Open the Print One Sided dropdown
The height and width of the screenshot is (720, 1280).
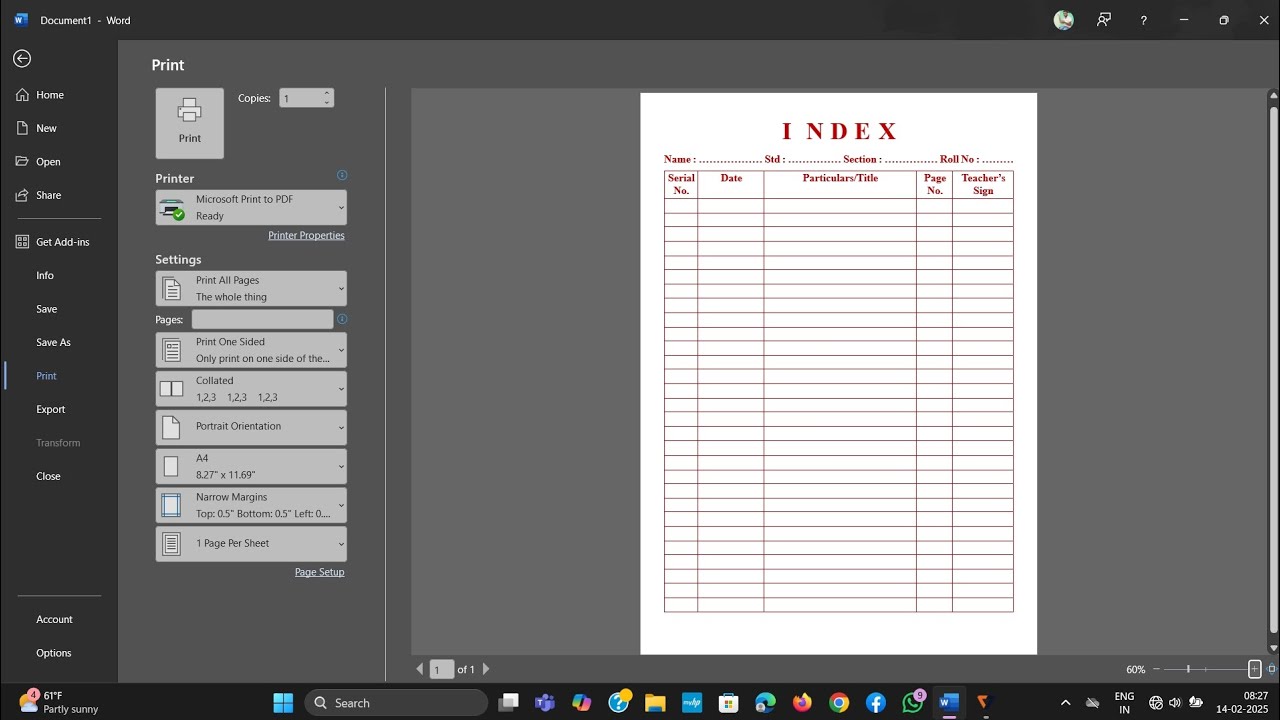pyautogui.click(x=251, y=350)
